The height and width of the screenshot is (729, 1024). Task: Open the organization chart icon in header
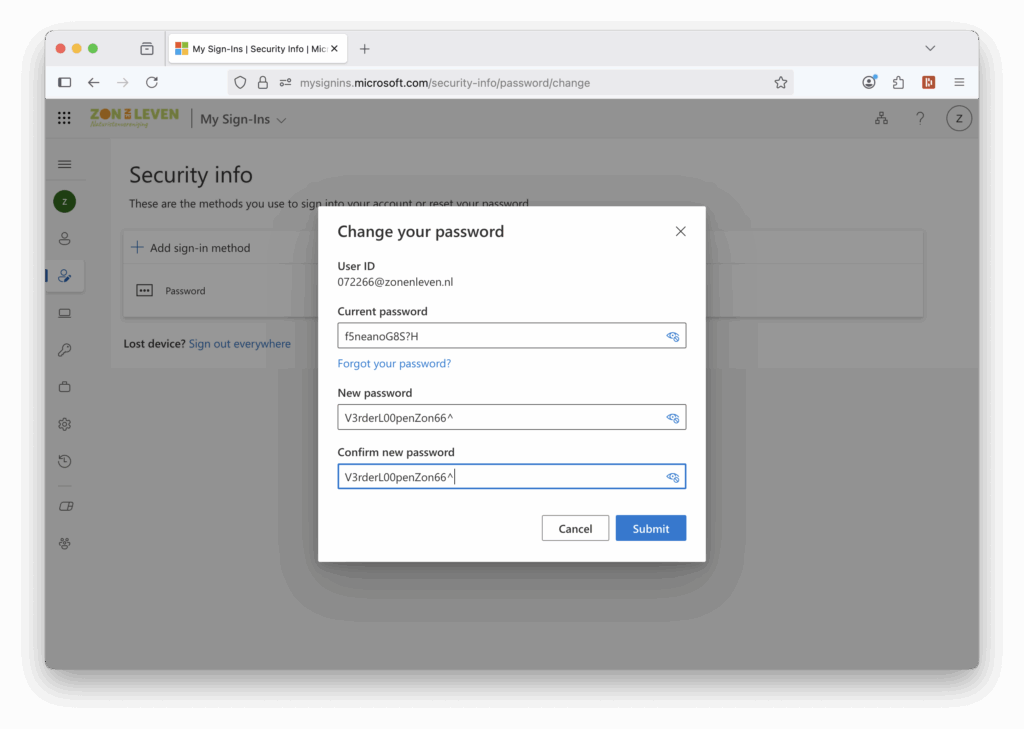tap(881, 118)
